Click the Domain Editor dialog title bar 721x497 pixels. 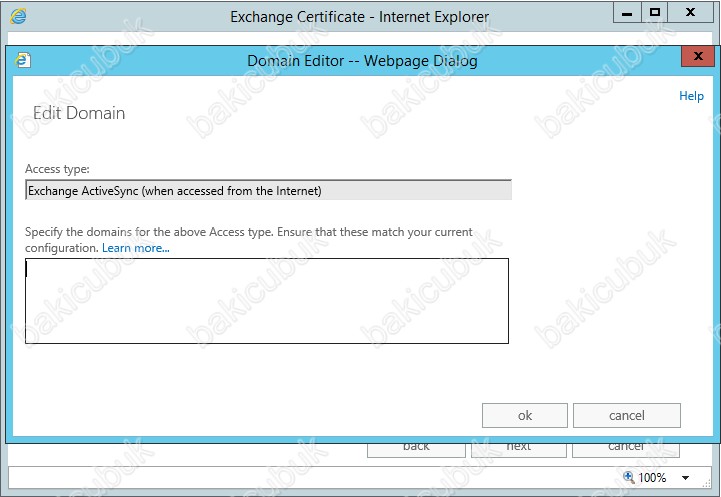[362, 61]
